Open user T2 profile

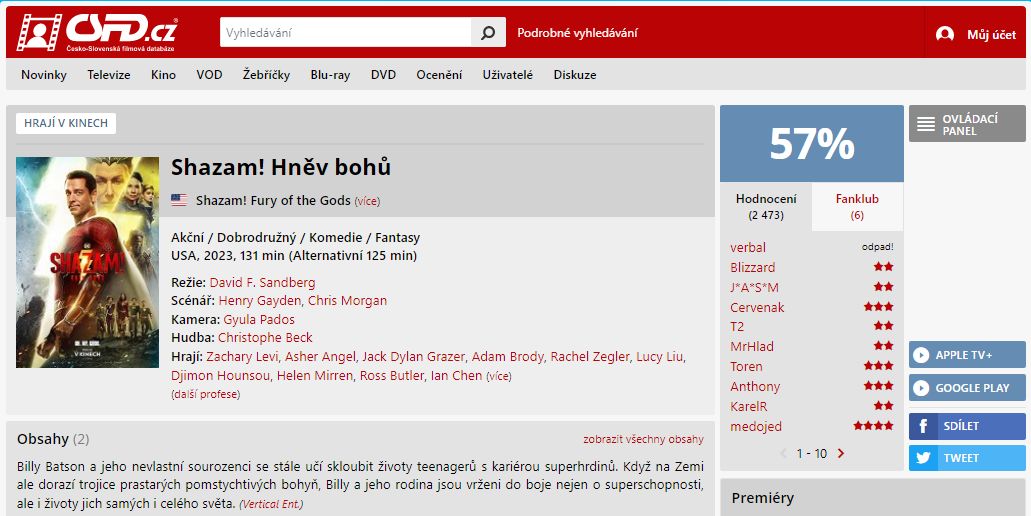pyautogui.click(x=737, y=327)
